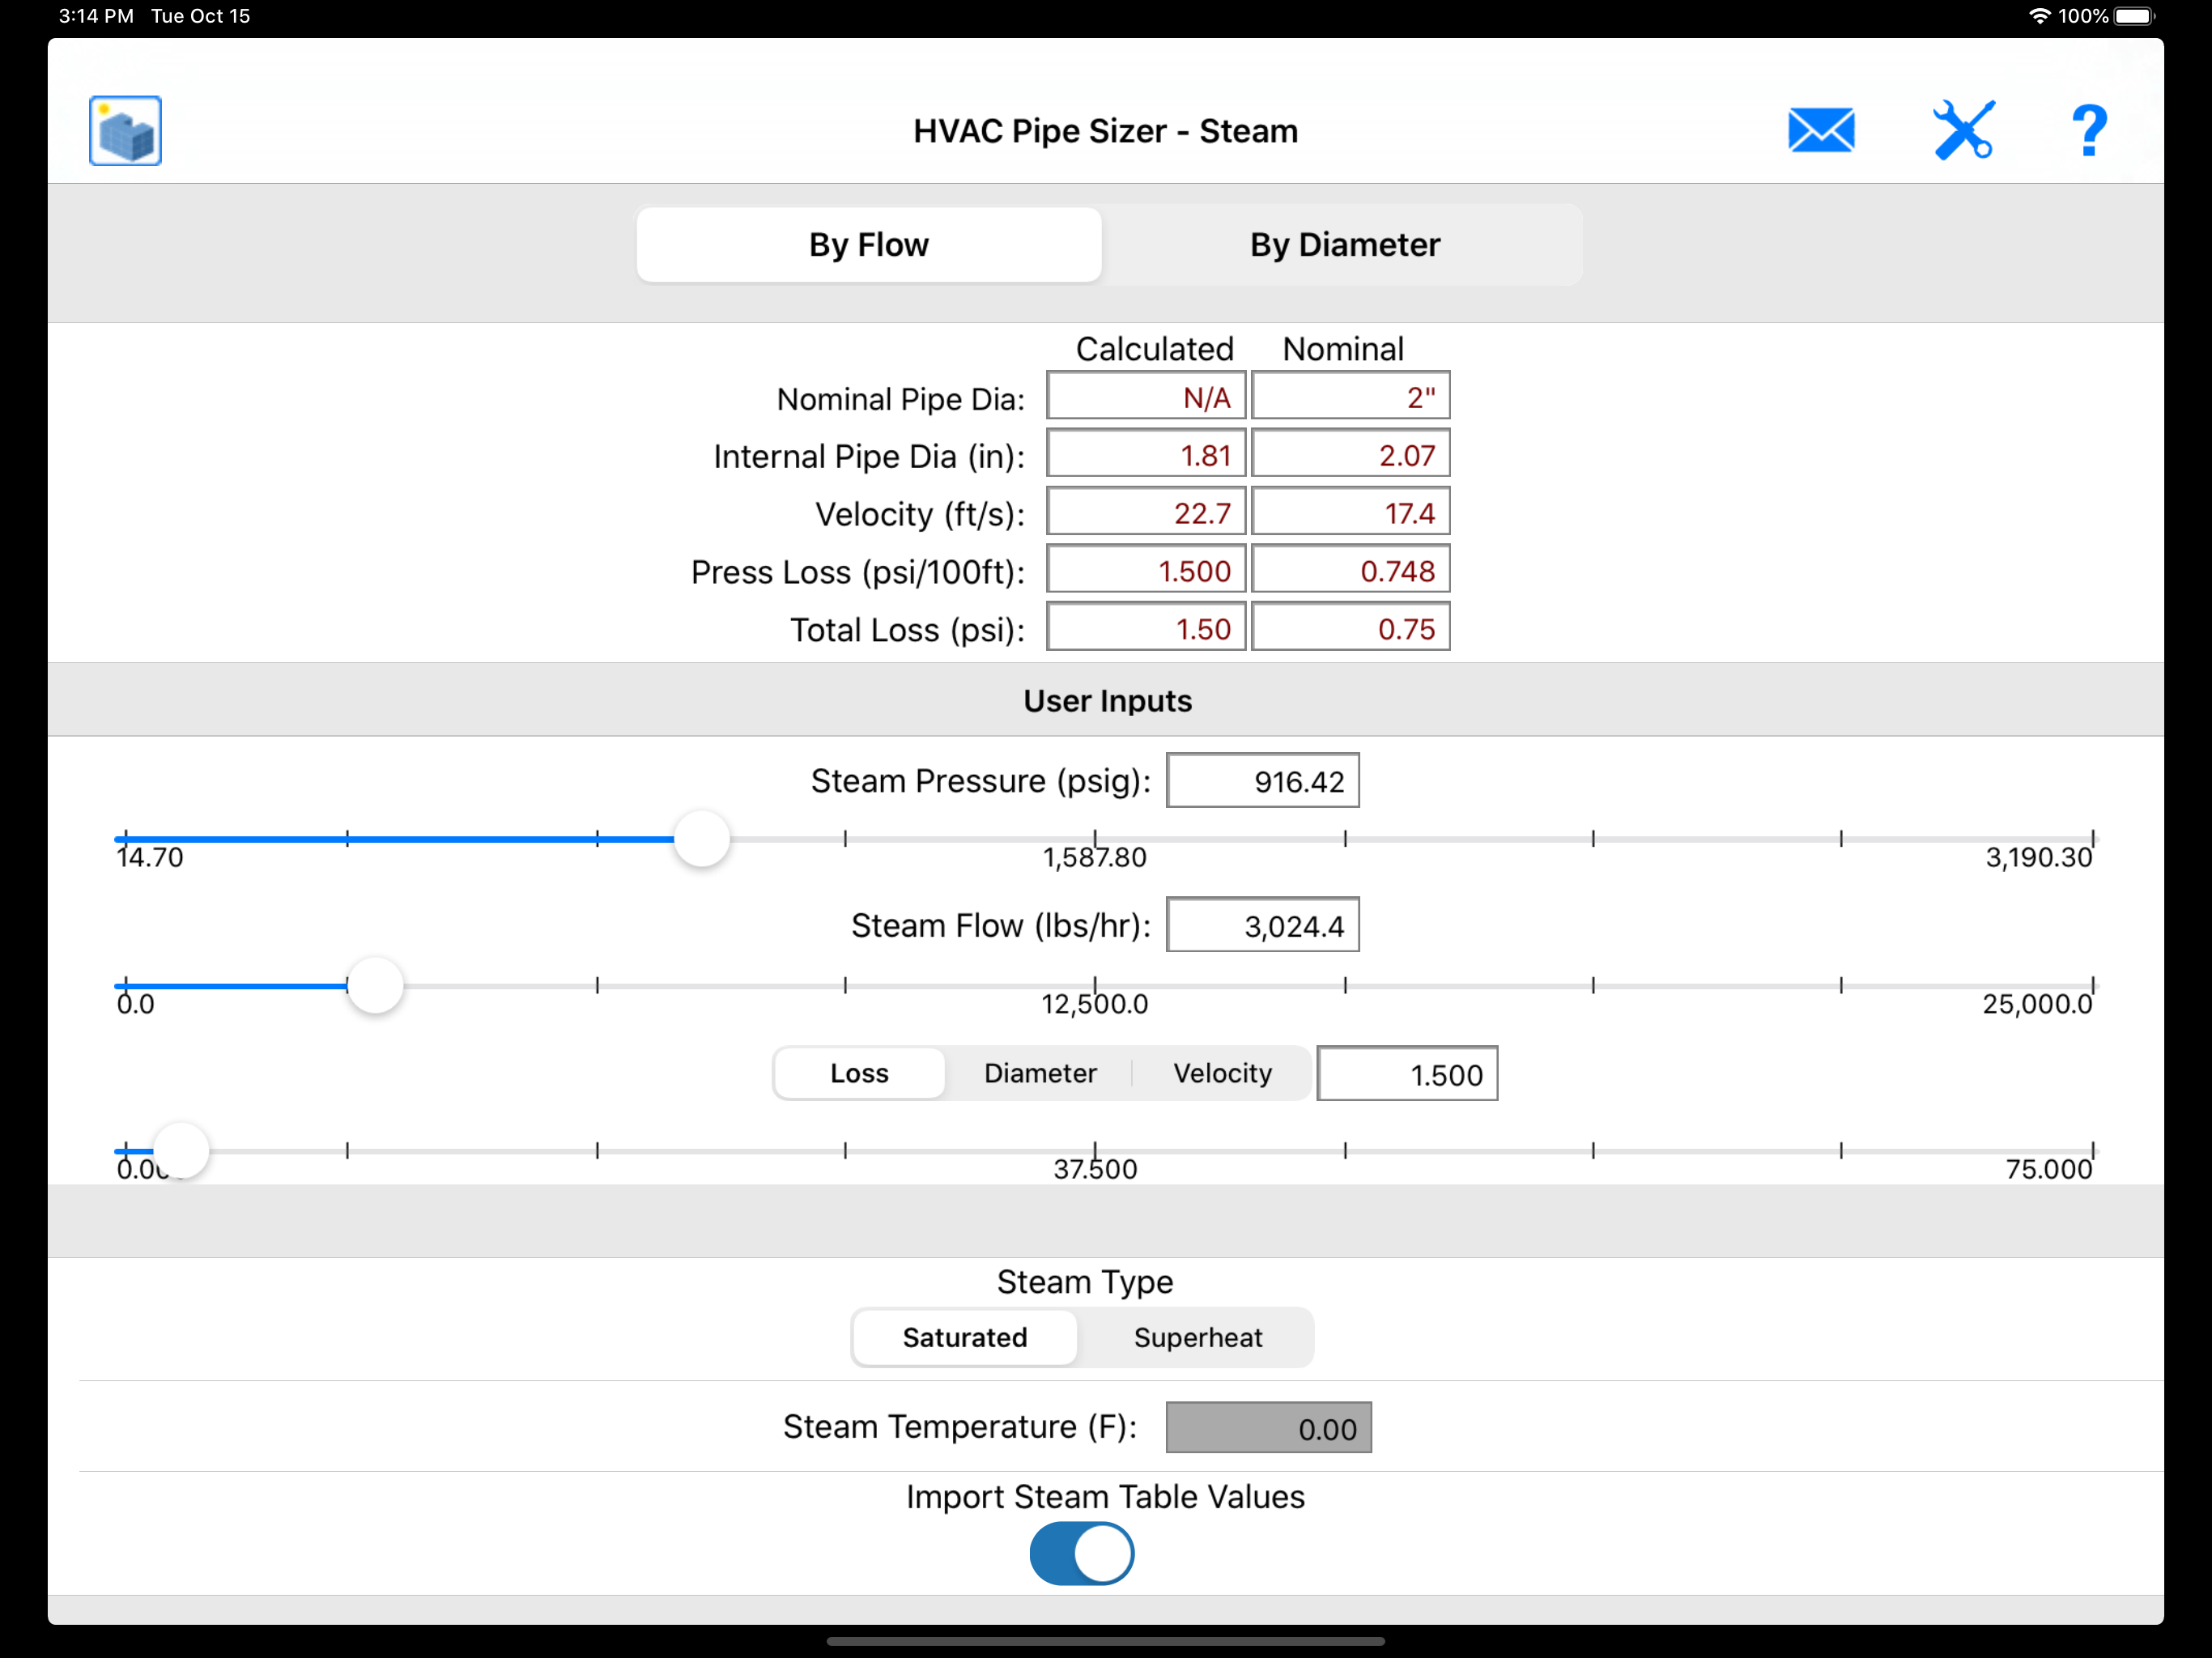
Task: Open the email envelope icon
Action: click(x=1820, y=131)
